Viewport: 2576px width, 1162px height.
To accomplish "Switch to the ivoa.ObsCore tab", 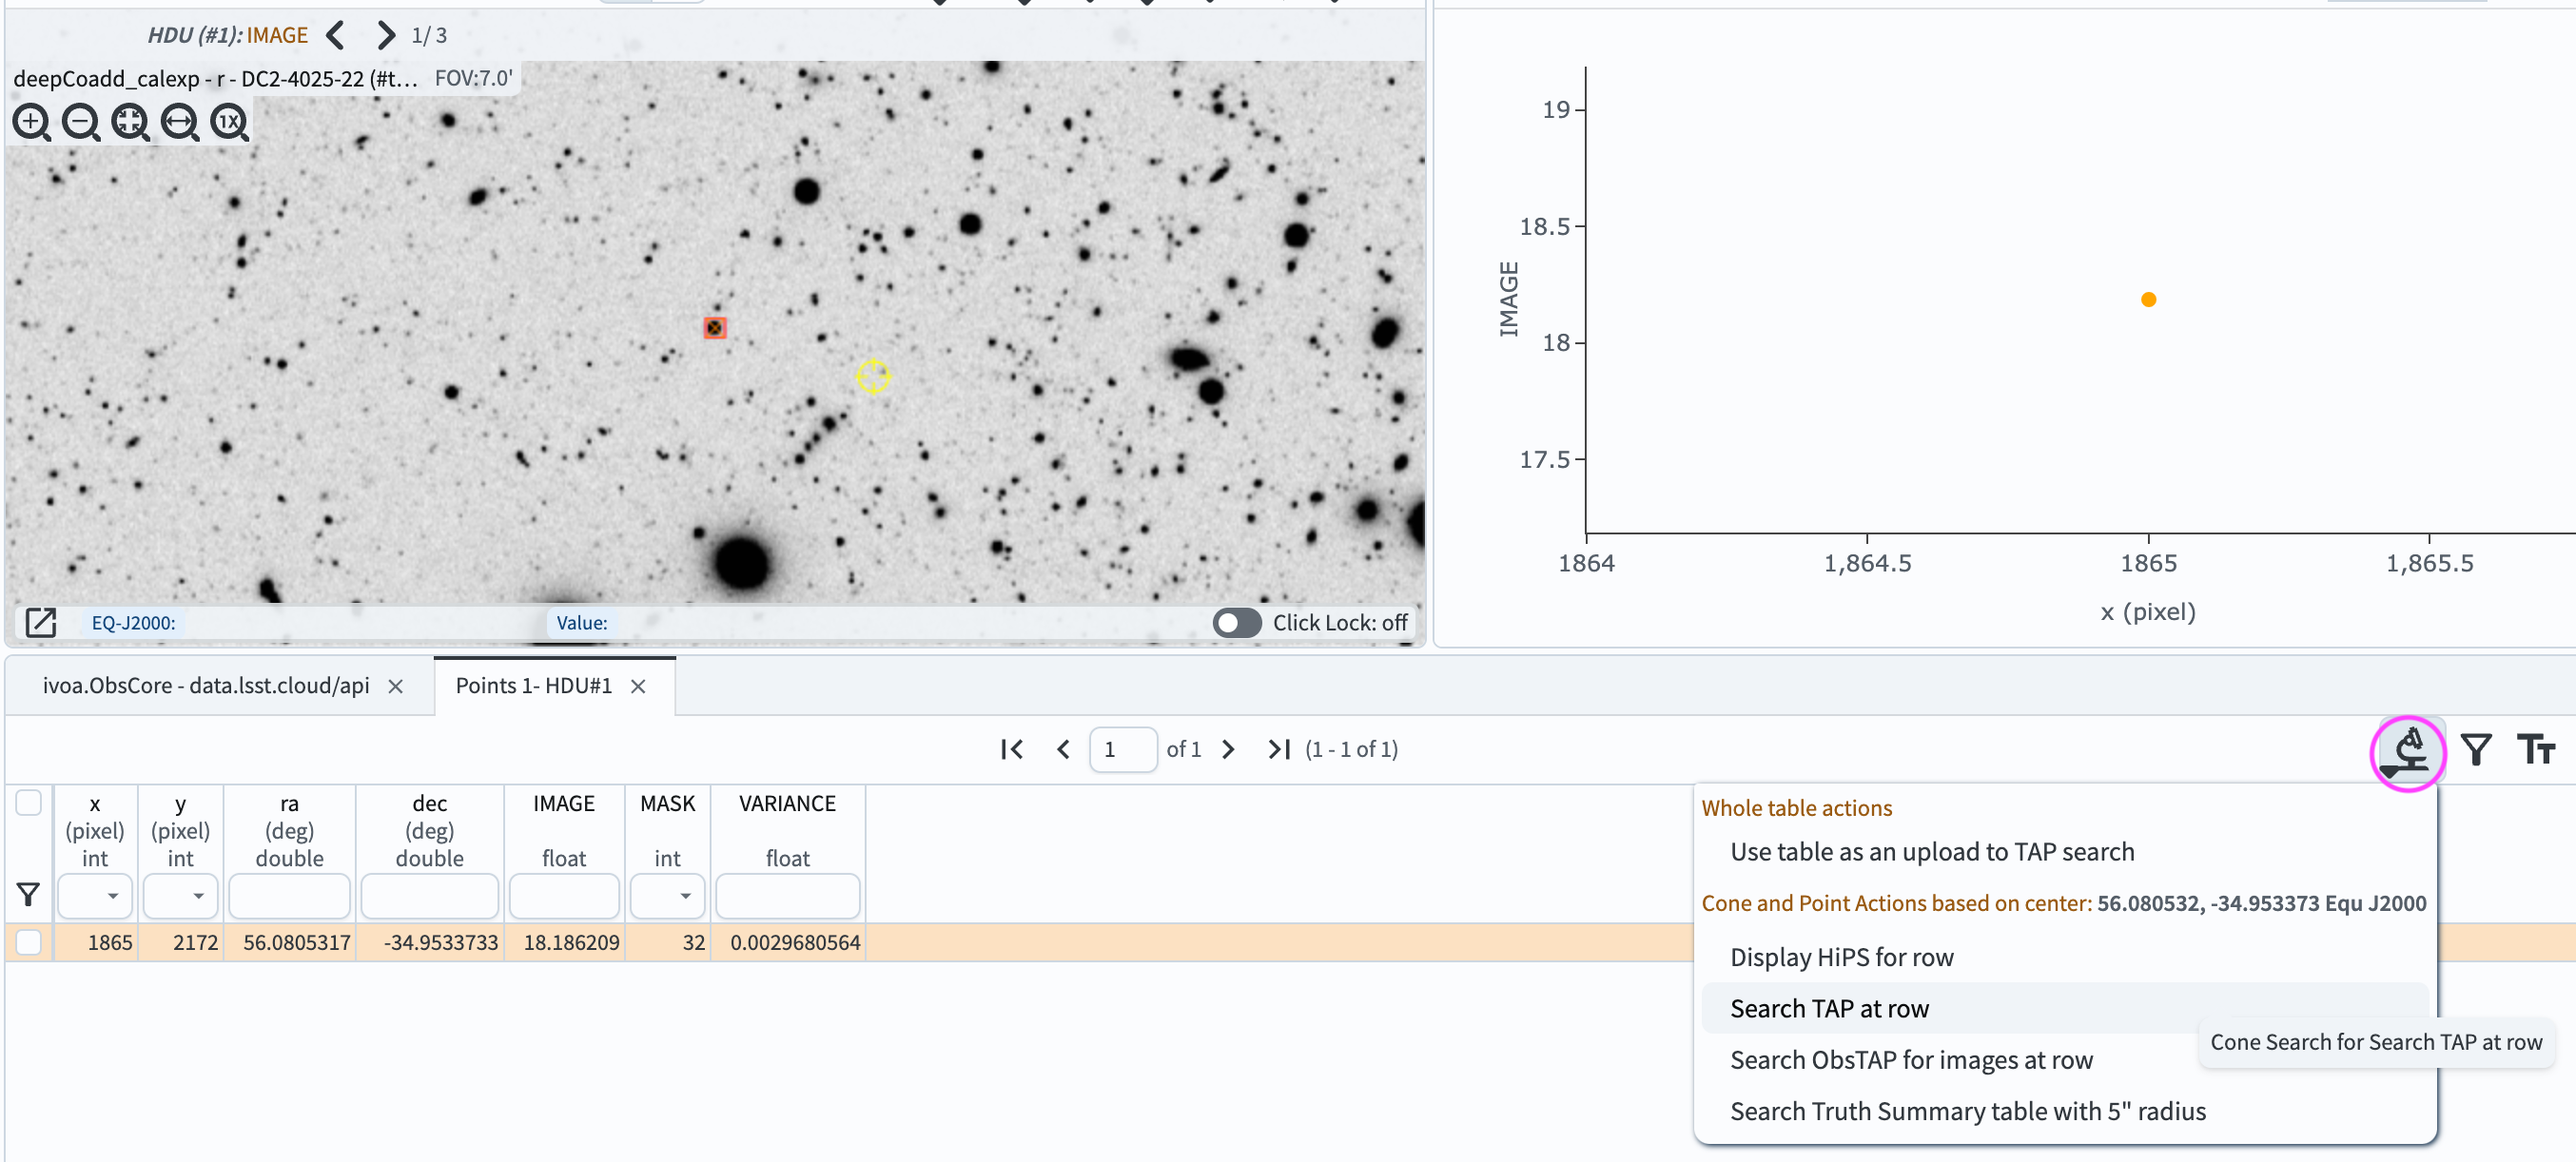I will pos(205,686).
